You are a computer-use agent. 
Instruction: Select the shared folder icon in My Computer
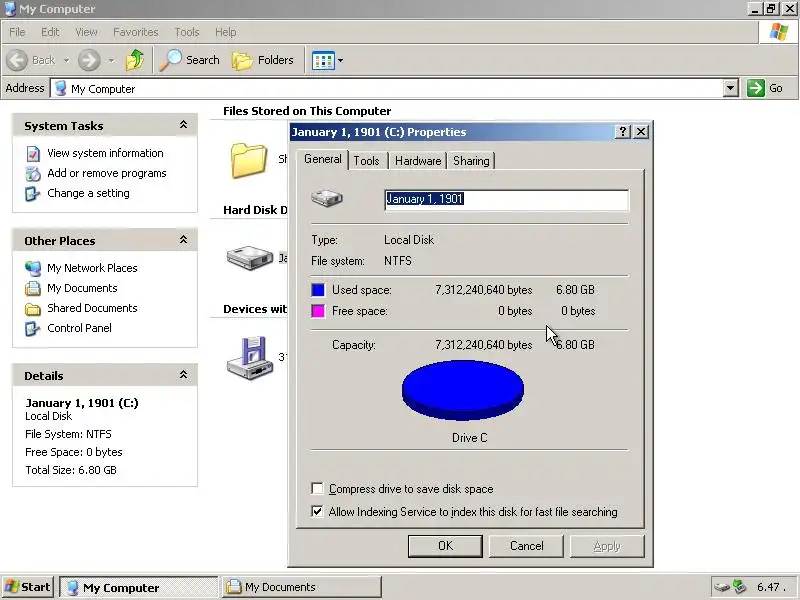coord(249,160)
